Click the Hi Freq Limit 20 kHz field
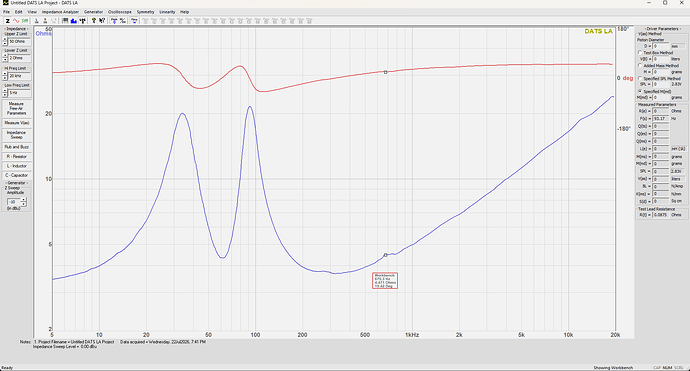Screen dimensions: 690x371 pos(19,76)
